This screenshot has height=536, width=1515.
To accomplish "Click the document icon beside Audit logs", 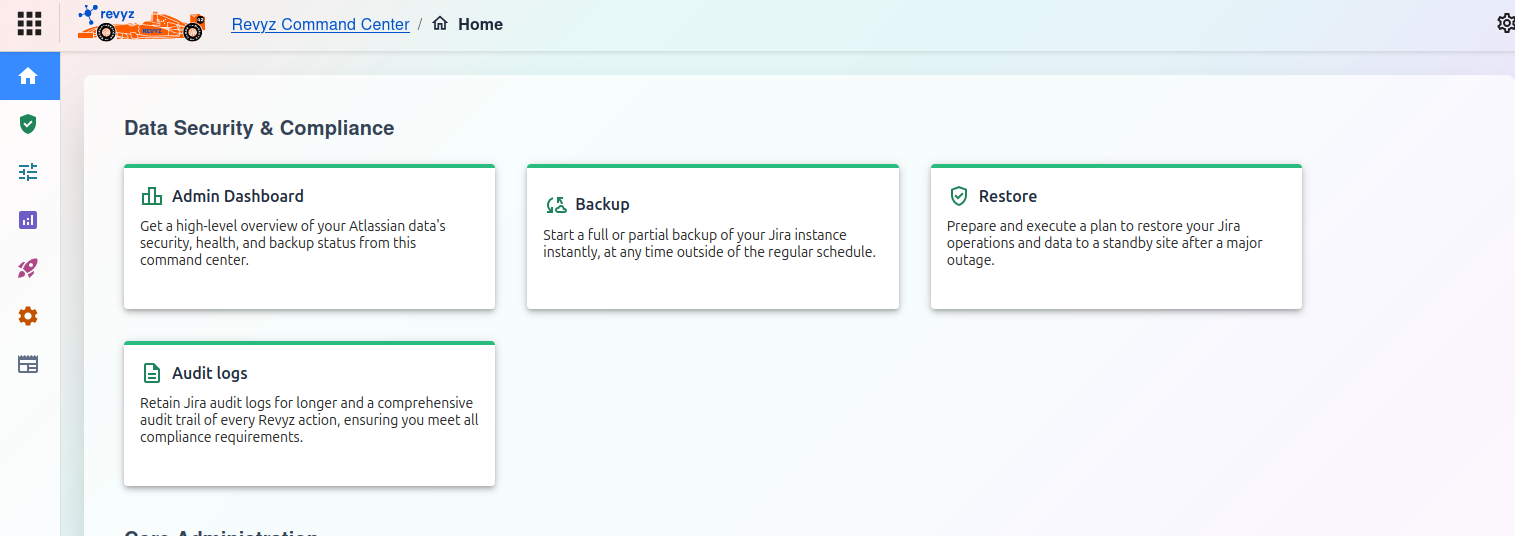I will 151,373.
